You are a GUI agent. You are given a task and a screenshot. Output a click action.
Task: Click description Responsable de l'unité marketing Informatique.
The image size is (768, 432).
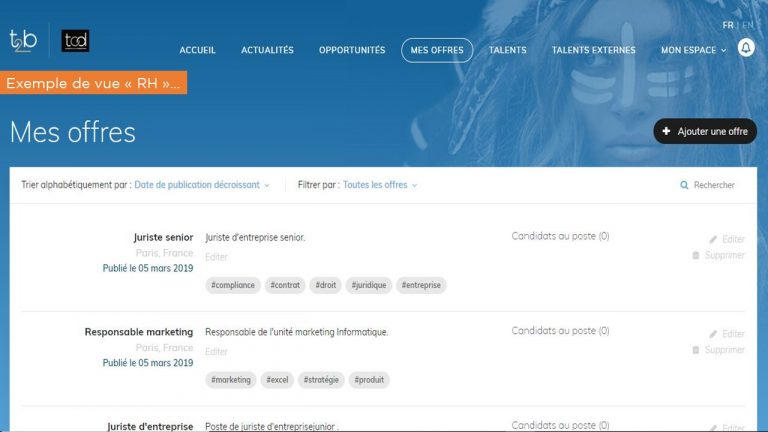[297, 332]
